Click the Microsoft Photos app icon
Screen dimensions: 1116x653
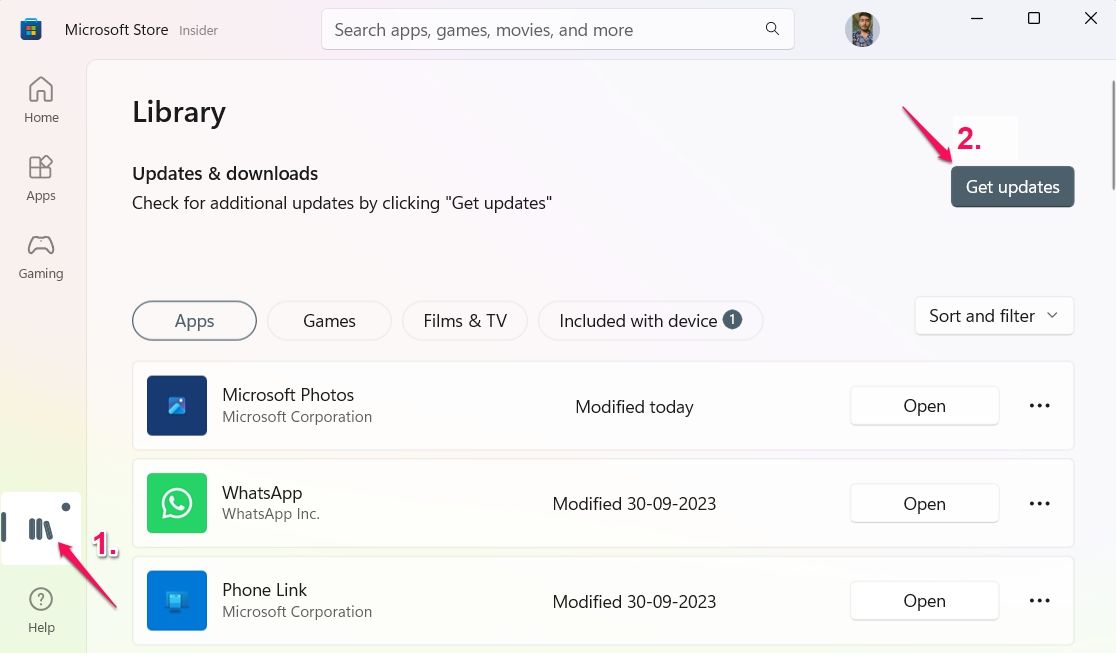click(177, 405)
